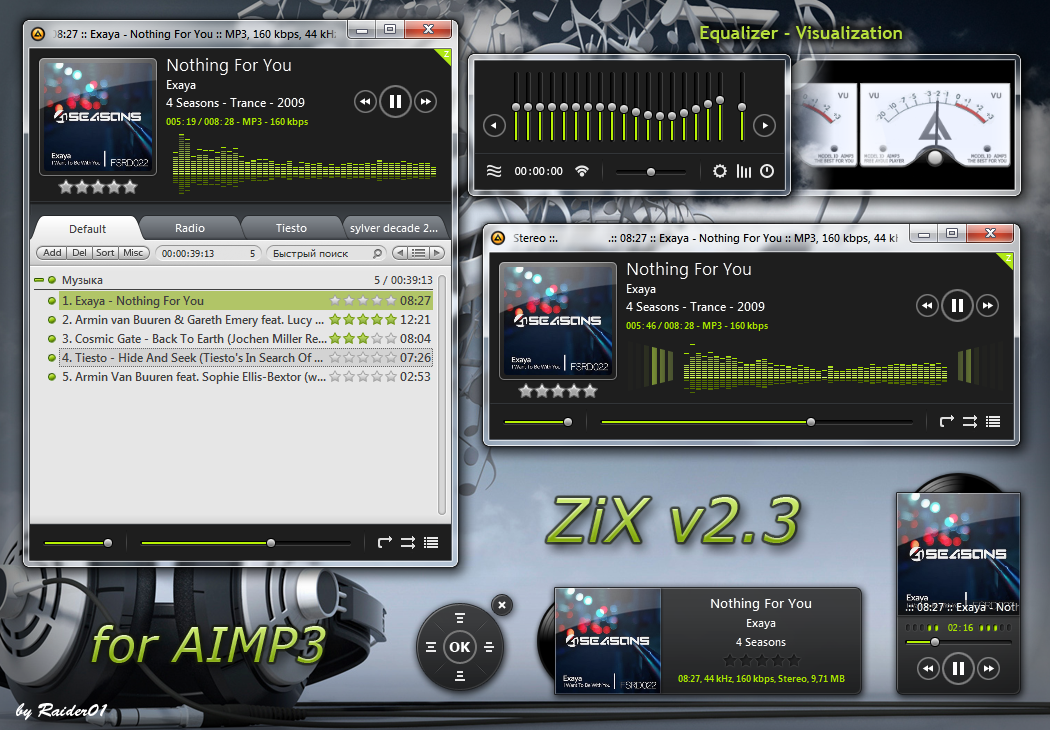Pause playback in the playlist window
Viewport: 1050px width, 730px height.
coord(395,102)
